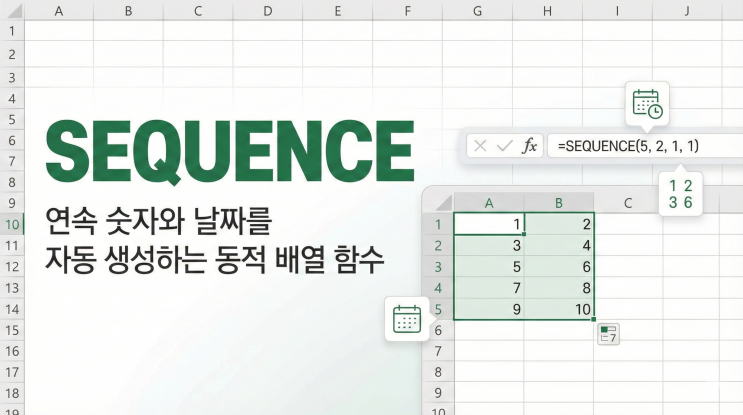Select column J header in background sheet
Screen dimensions: 743x415
pos(687,10)
